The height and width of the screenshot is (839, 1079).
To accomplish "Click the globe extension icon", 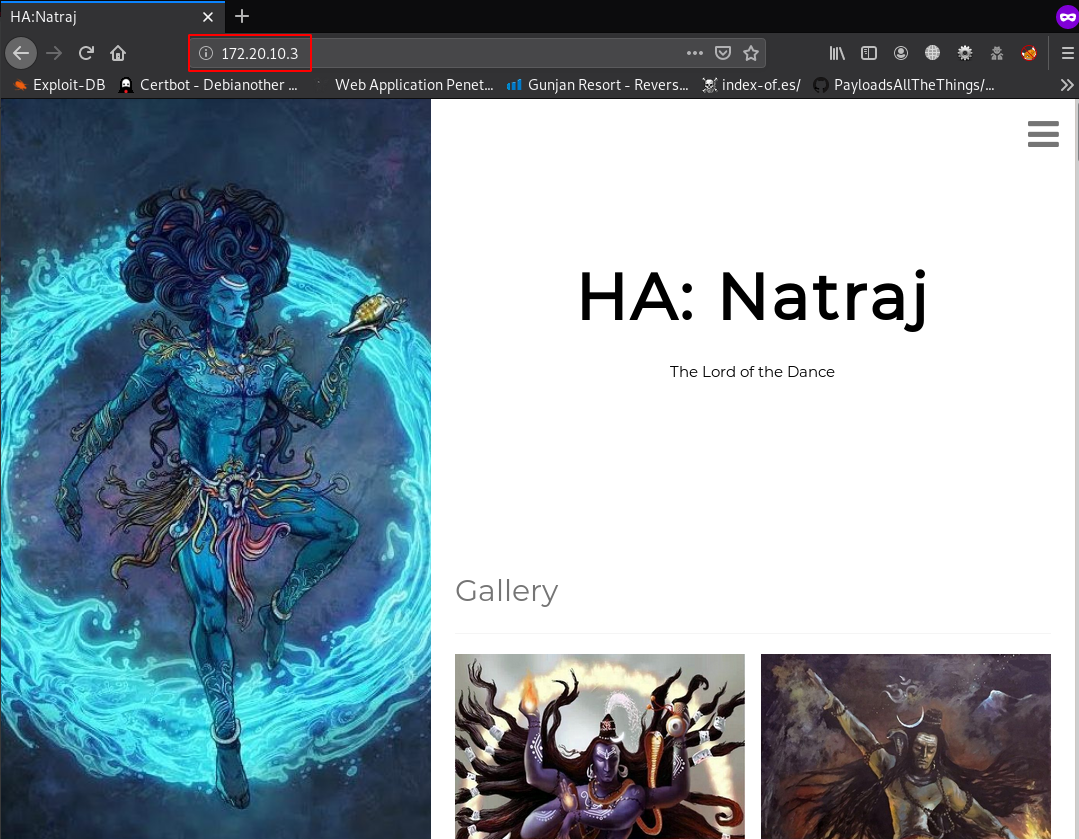I will pos(932,53).
